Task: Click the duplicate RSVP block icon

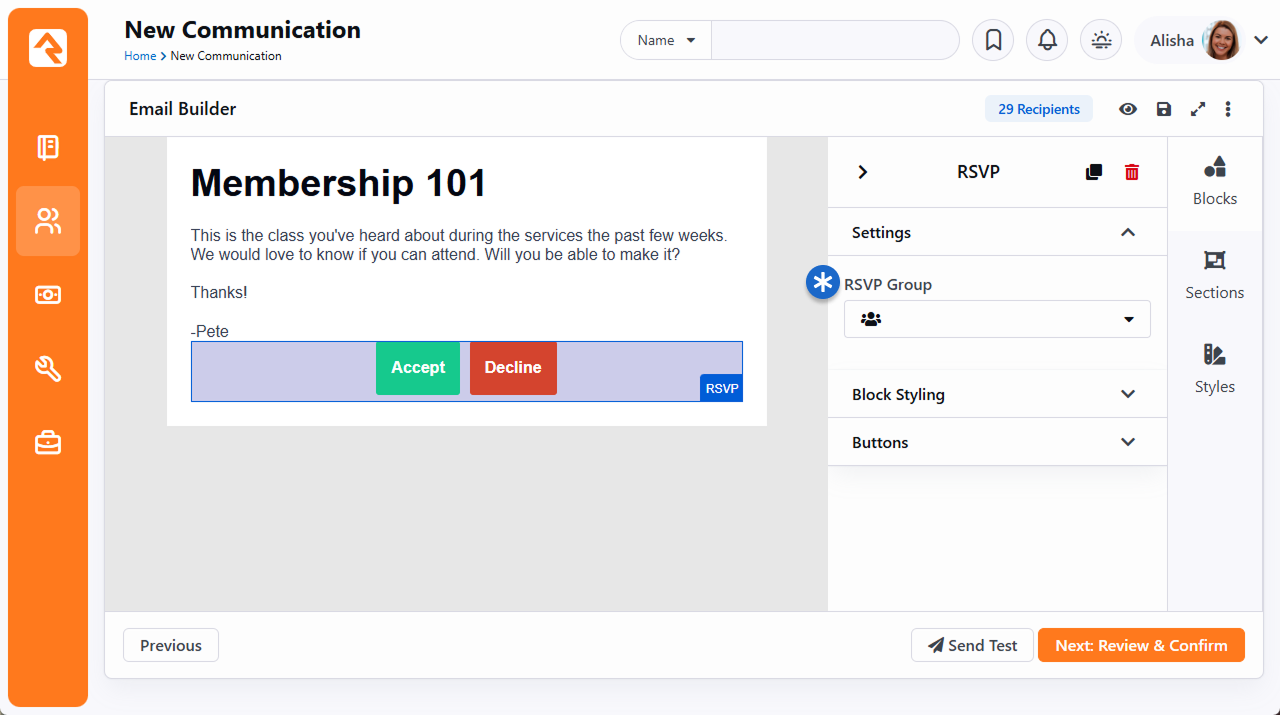Action: [x=1094, y=172]
